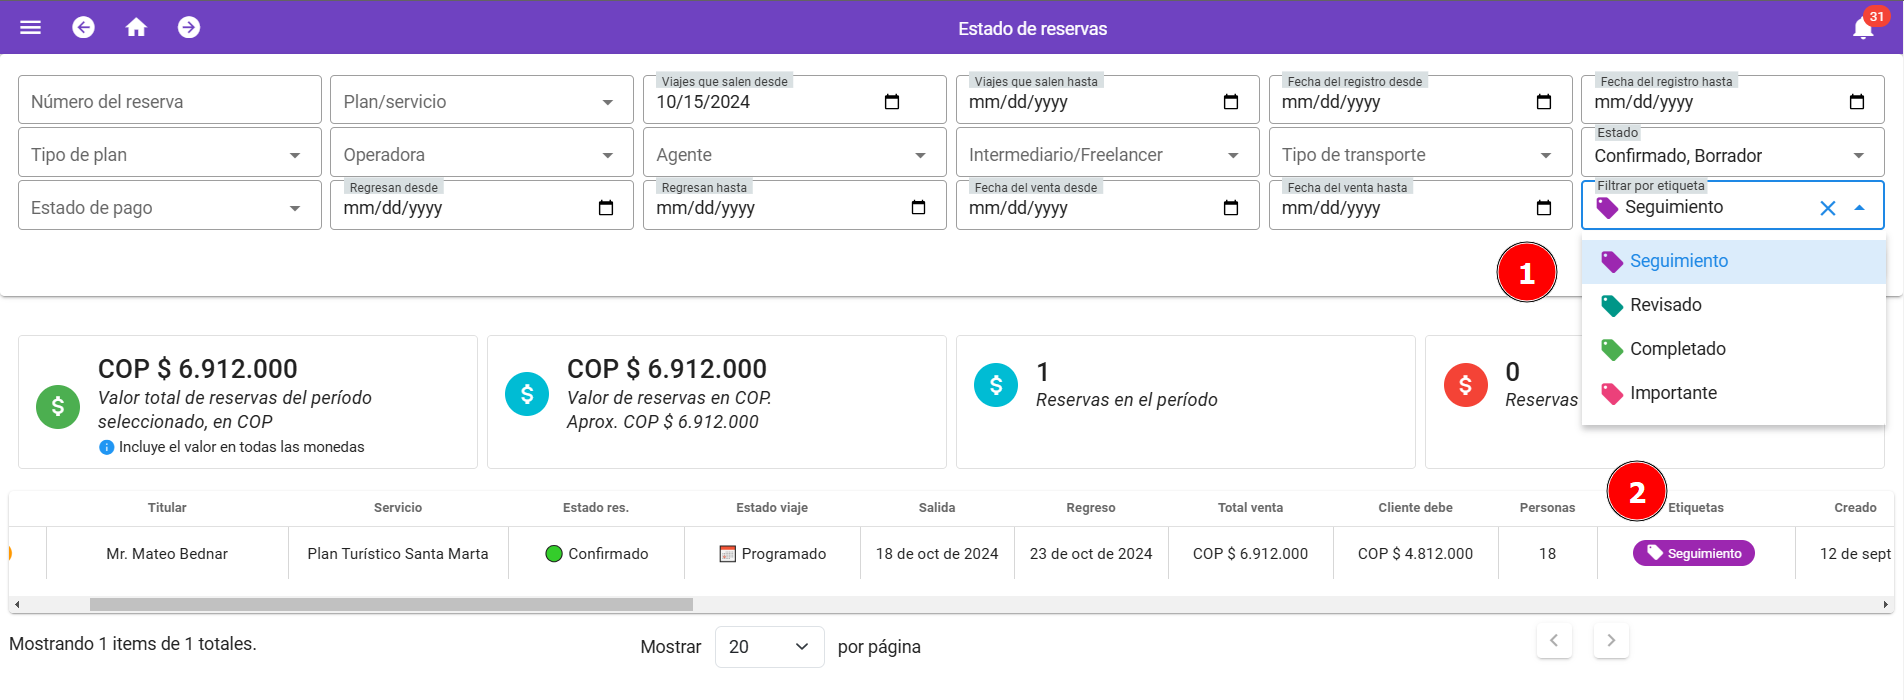Click the Seguimiento tag chip in the table row

tap(1694, 553)
